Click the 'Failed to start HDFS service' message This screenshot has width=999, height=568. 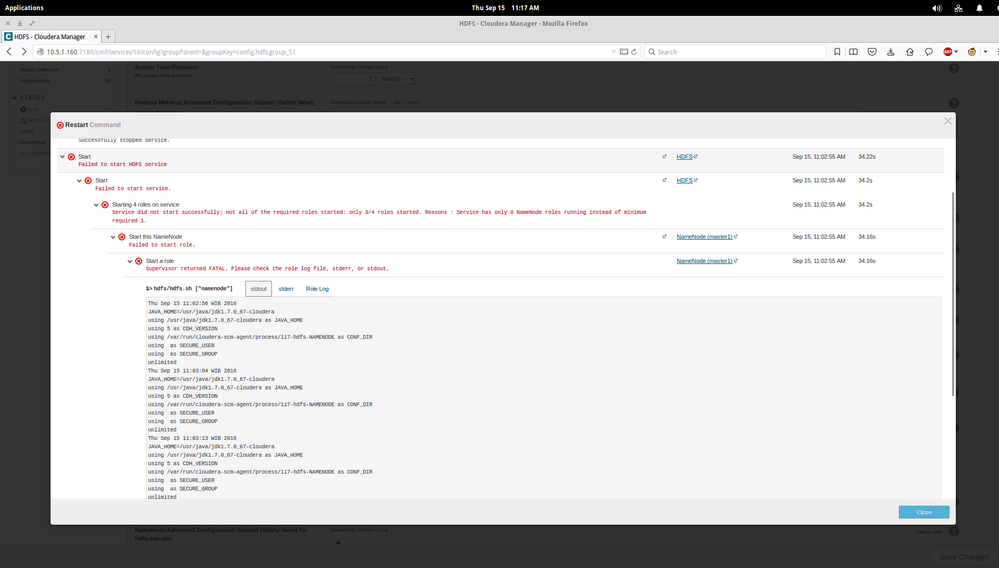pos(123,164)
